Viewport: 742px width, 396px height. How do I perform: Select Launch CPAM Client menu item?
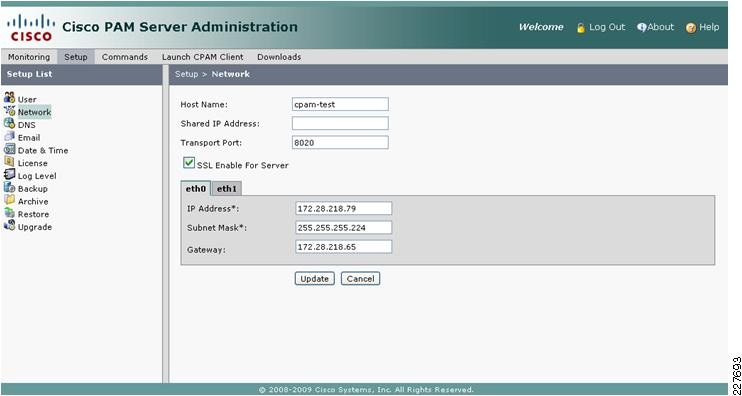203,57
